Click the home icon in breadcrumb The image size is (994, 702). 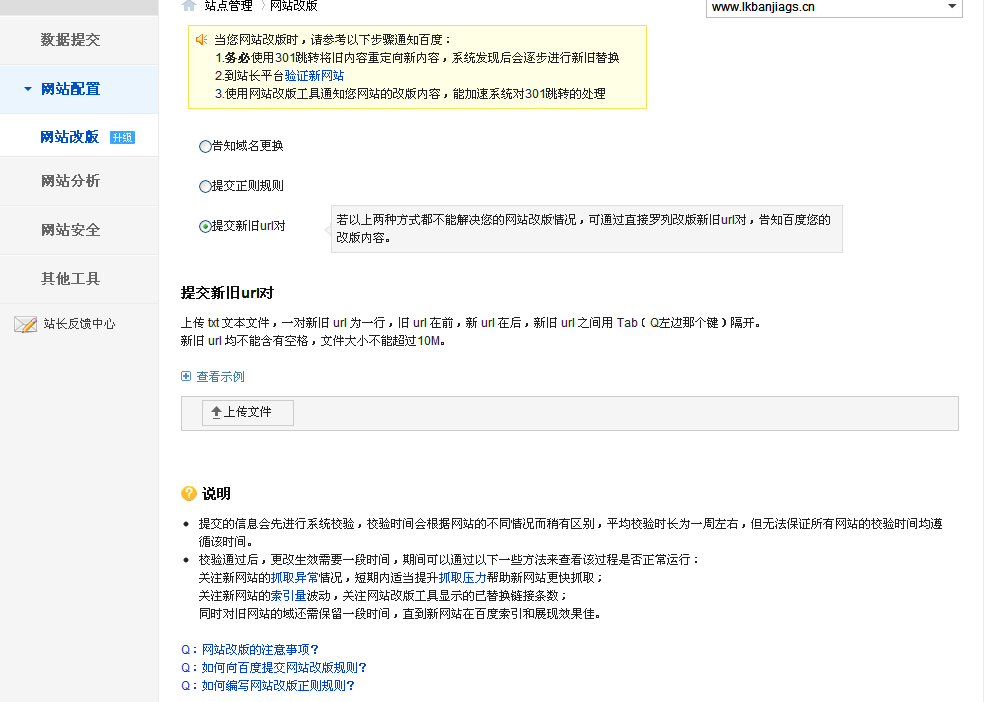[188, 6]
